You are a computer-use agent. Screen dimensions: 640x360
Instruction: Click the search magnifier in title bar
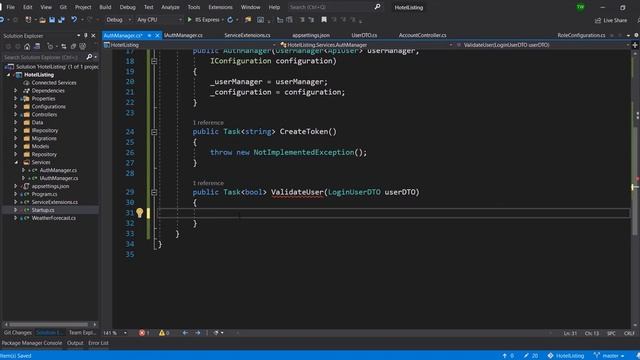point(378,7)
